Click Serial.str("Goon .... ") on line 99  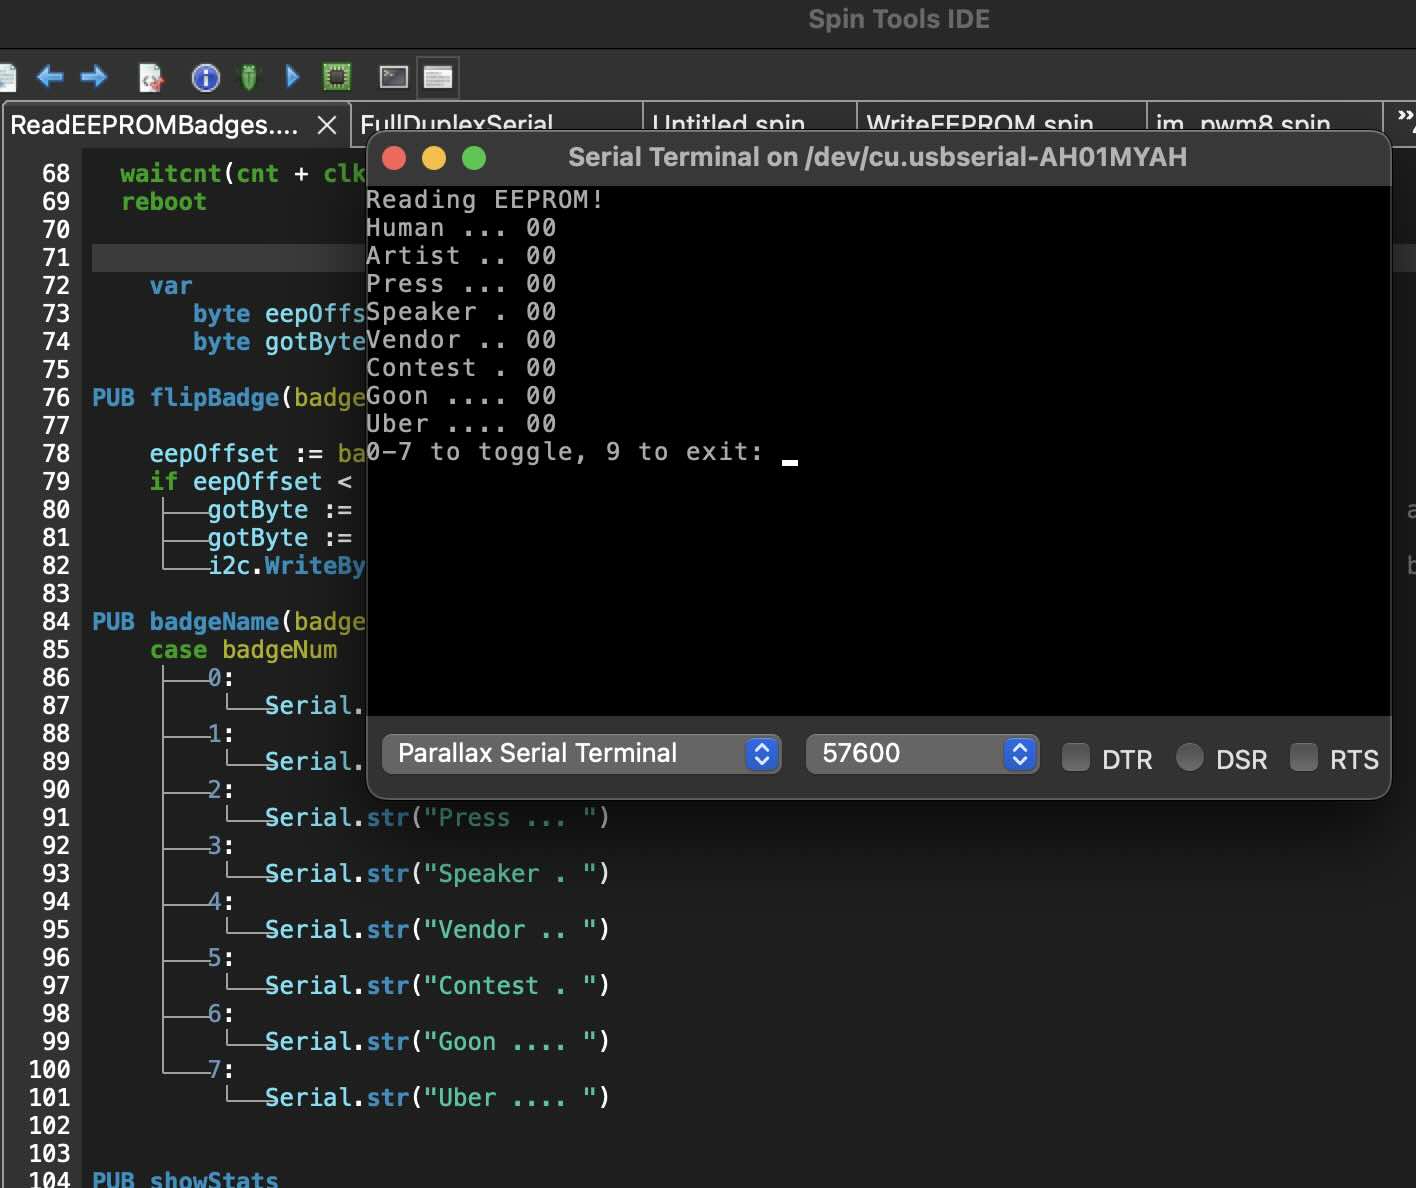437,1042
